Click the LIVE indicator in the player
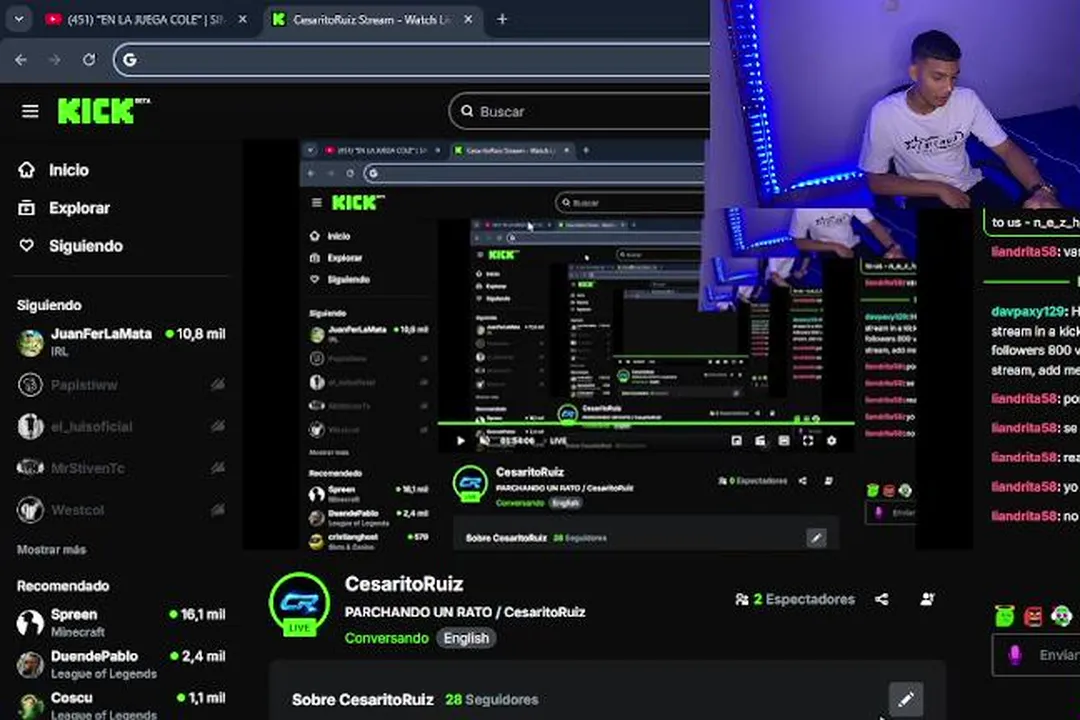This screenshot has height=720, width=1080. (558, 441)
